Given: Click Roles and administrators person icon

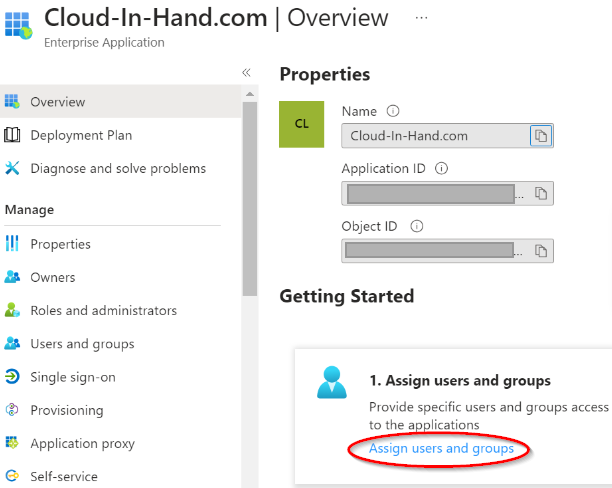Looking at the screenshot, I should (12, 310).
